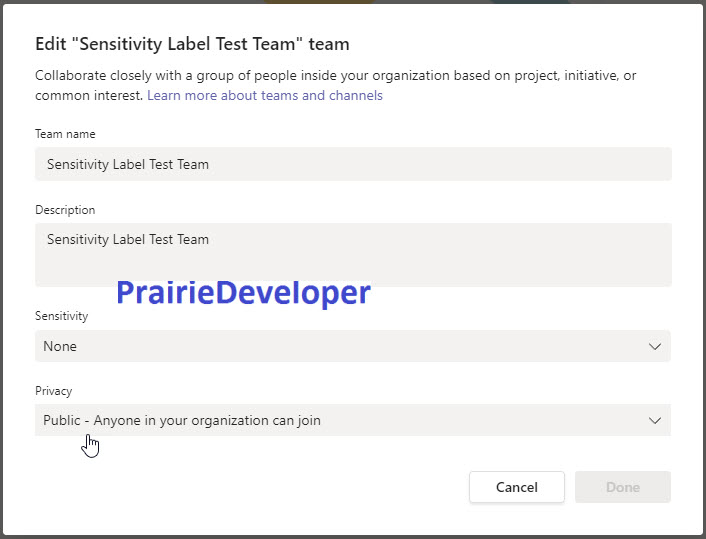This screenshot has width=706, height=539.
Task: Expand the Privacy chevron arrow
Action: pos(655,421)
